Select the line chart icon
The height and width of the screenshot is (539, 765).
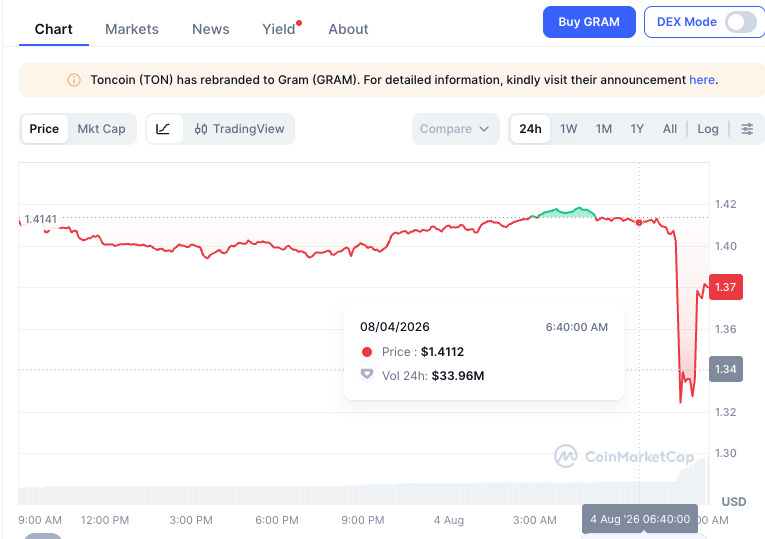point(163,129)
